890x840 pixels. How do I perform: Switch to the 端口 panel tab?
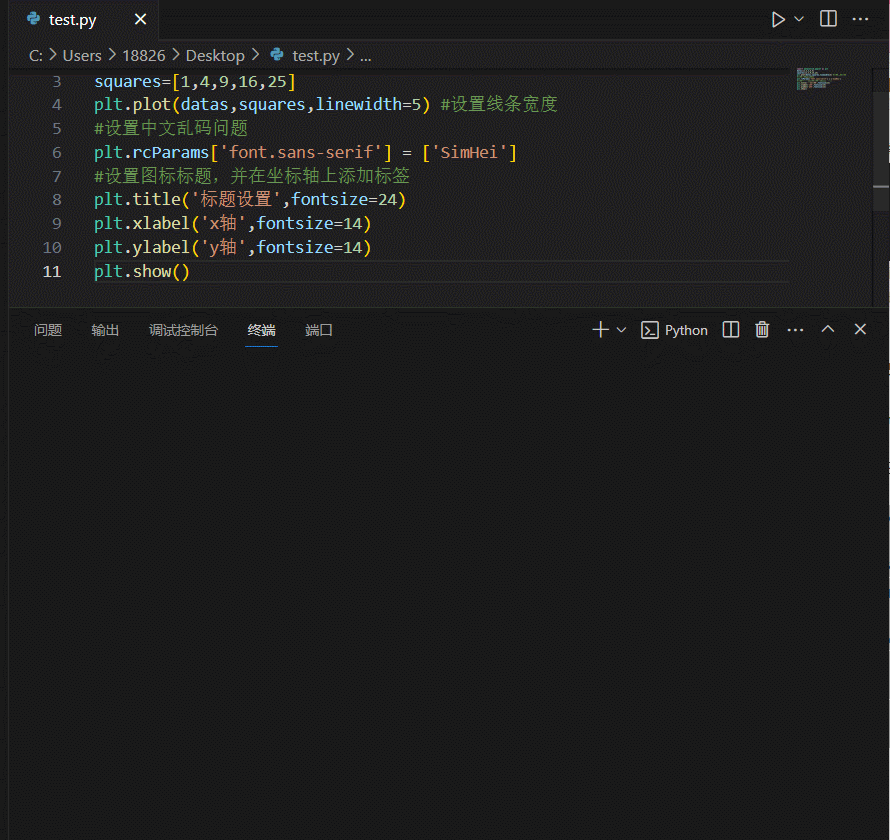tap(318, 330)
